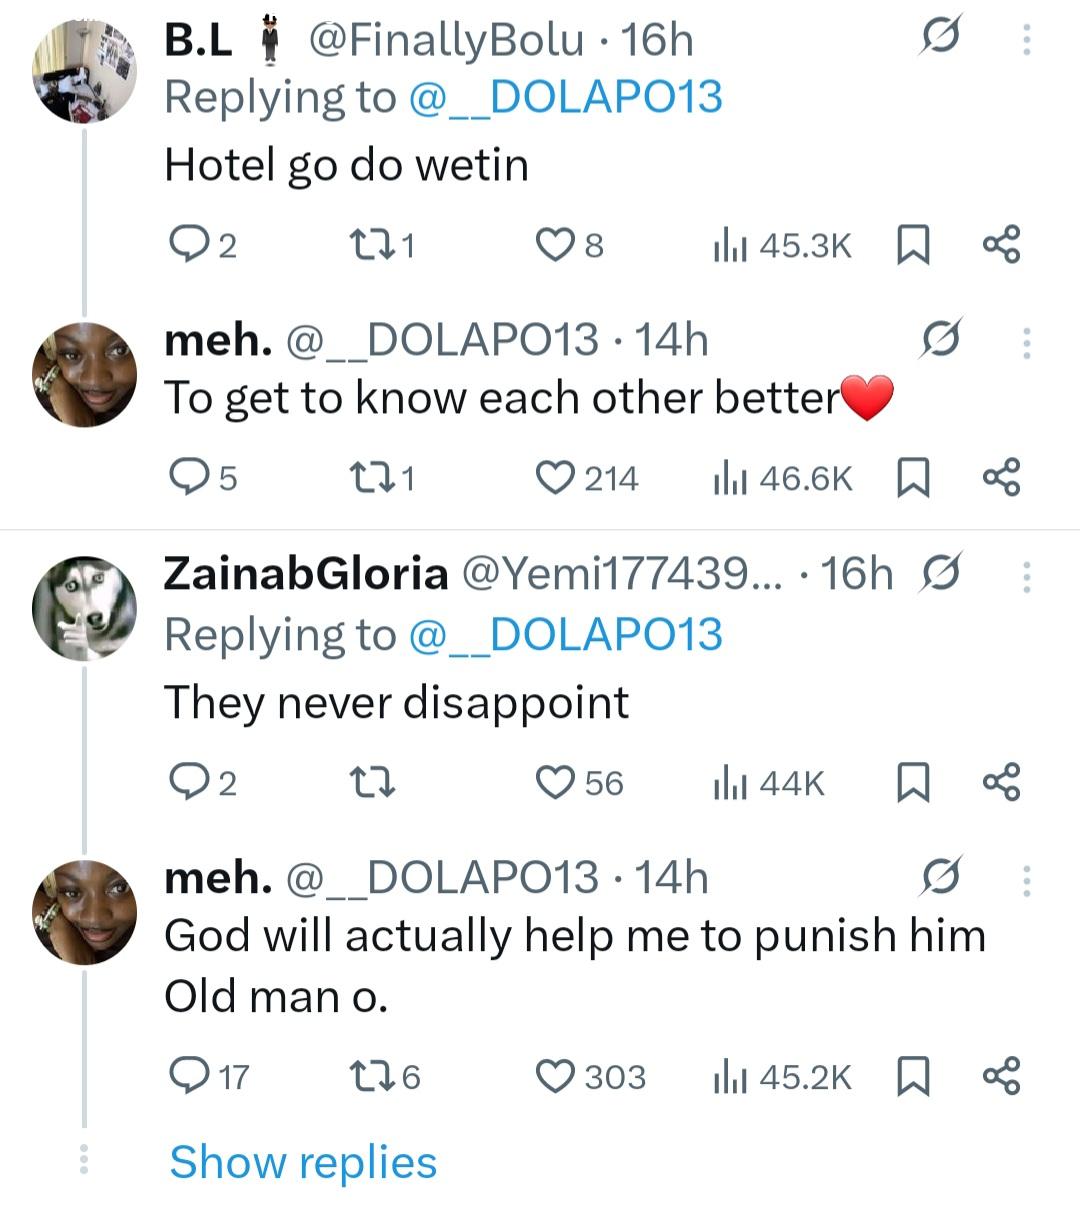Open more options menu on B.L's tweet
Viewport: 1080px width, 1209px height.
[x=1026, y=39]
